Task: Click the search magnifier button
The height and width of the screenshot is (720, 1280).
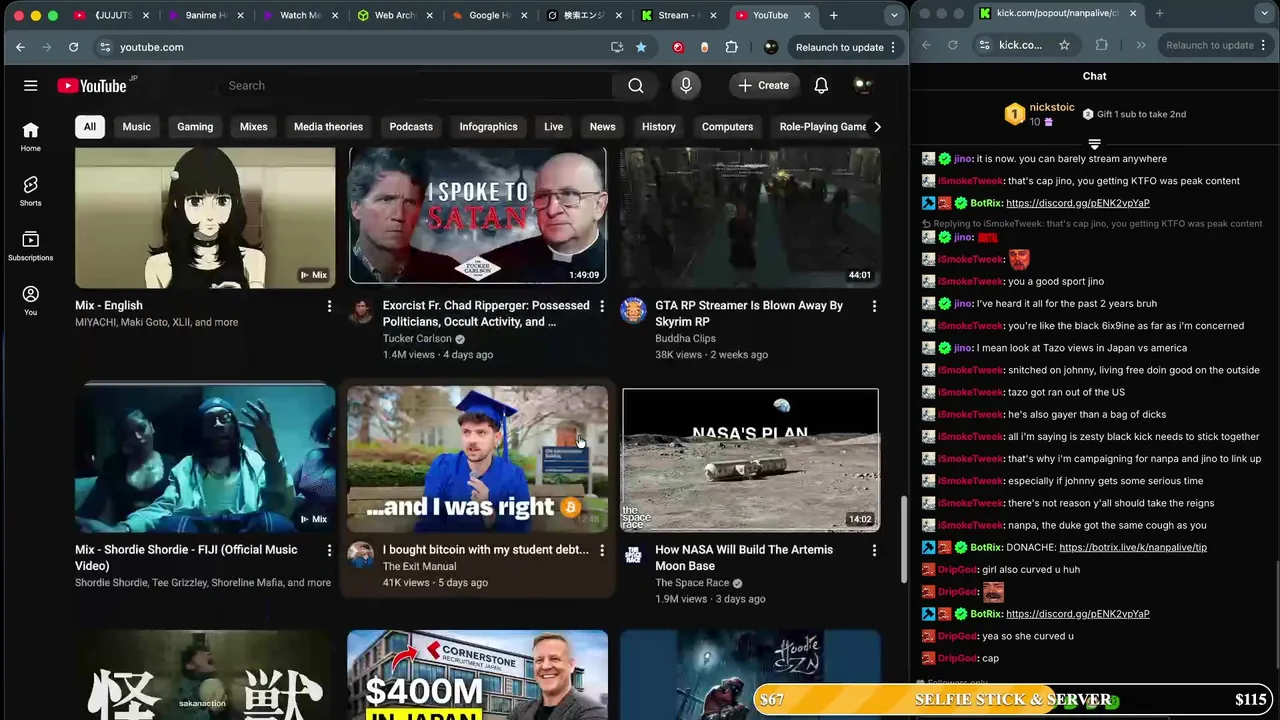Action: point(636,86)
